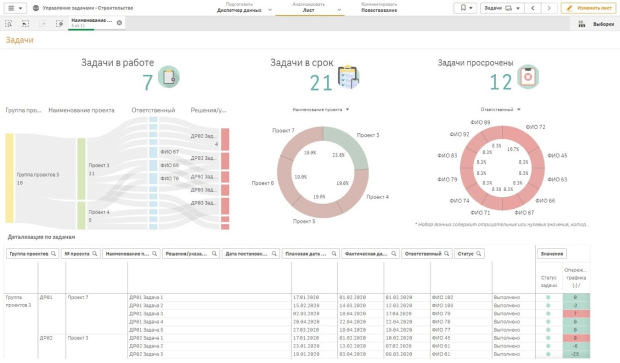
Task: Expand the Анализировать dropdown arrow
Action: point(339,10)
